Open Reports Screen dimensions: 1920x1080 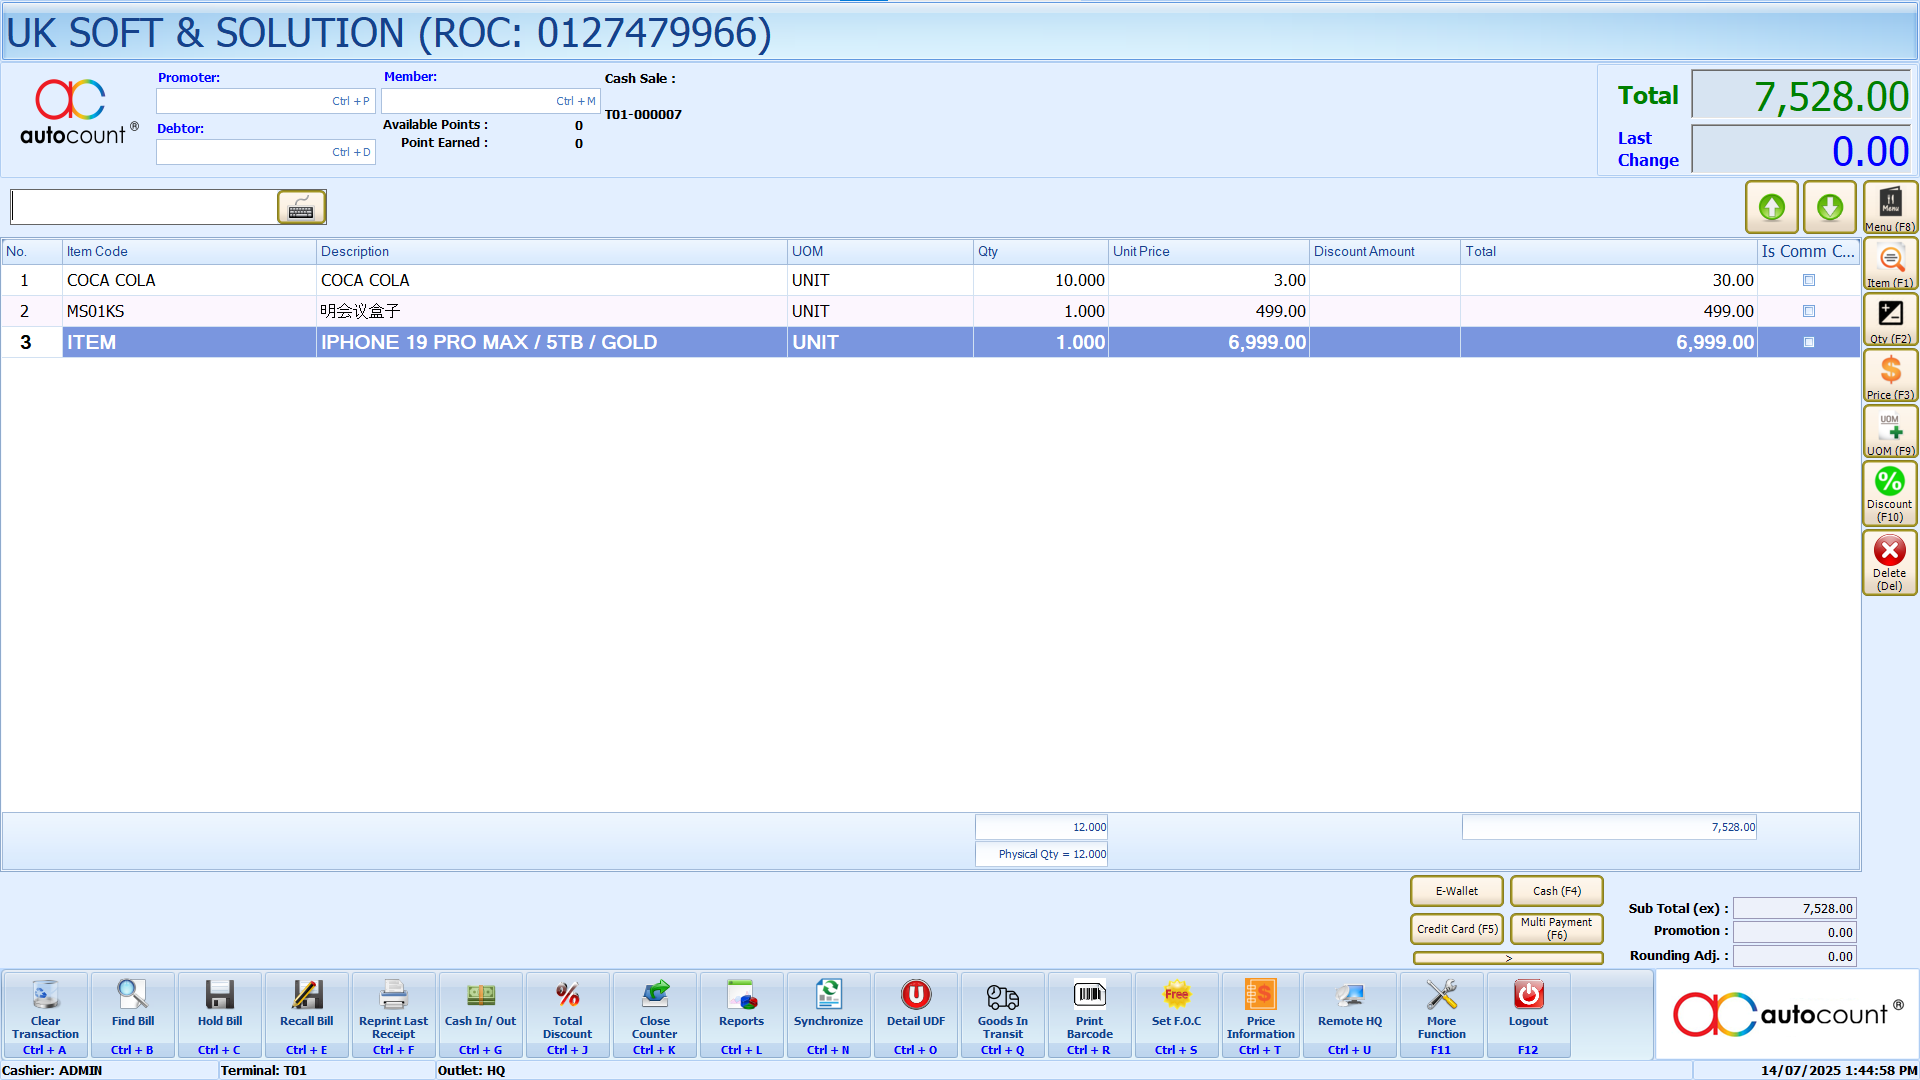pos(741,1015)
